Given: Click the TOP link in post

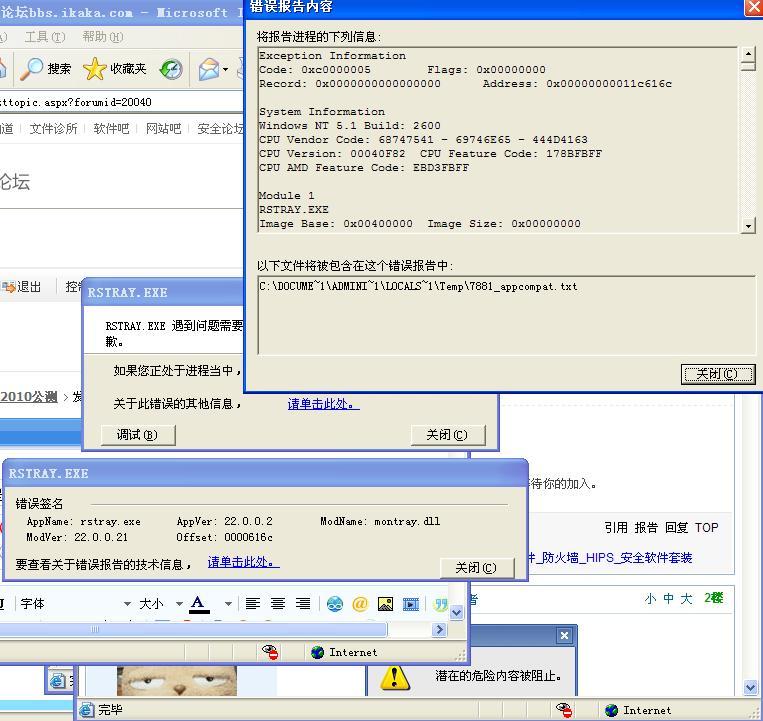Looking at the screenshot, I should (x=707, y=528).
